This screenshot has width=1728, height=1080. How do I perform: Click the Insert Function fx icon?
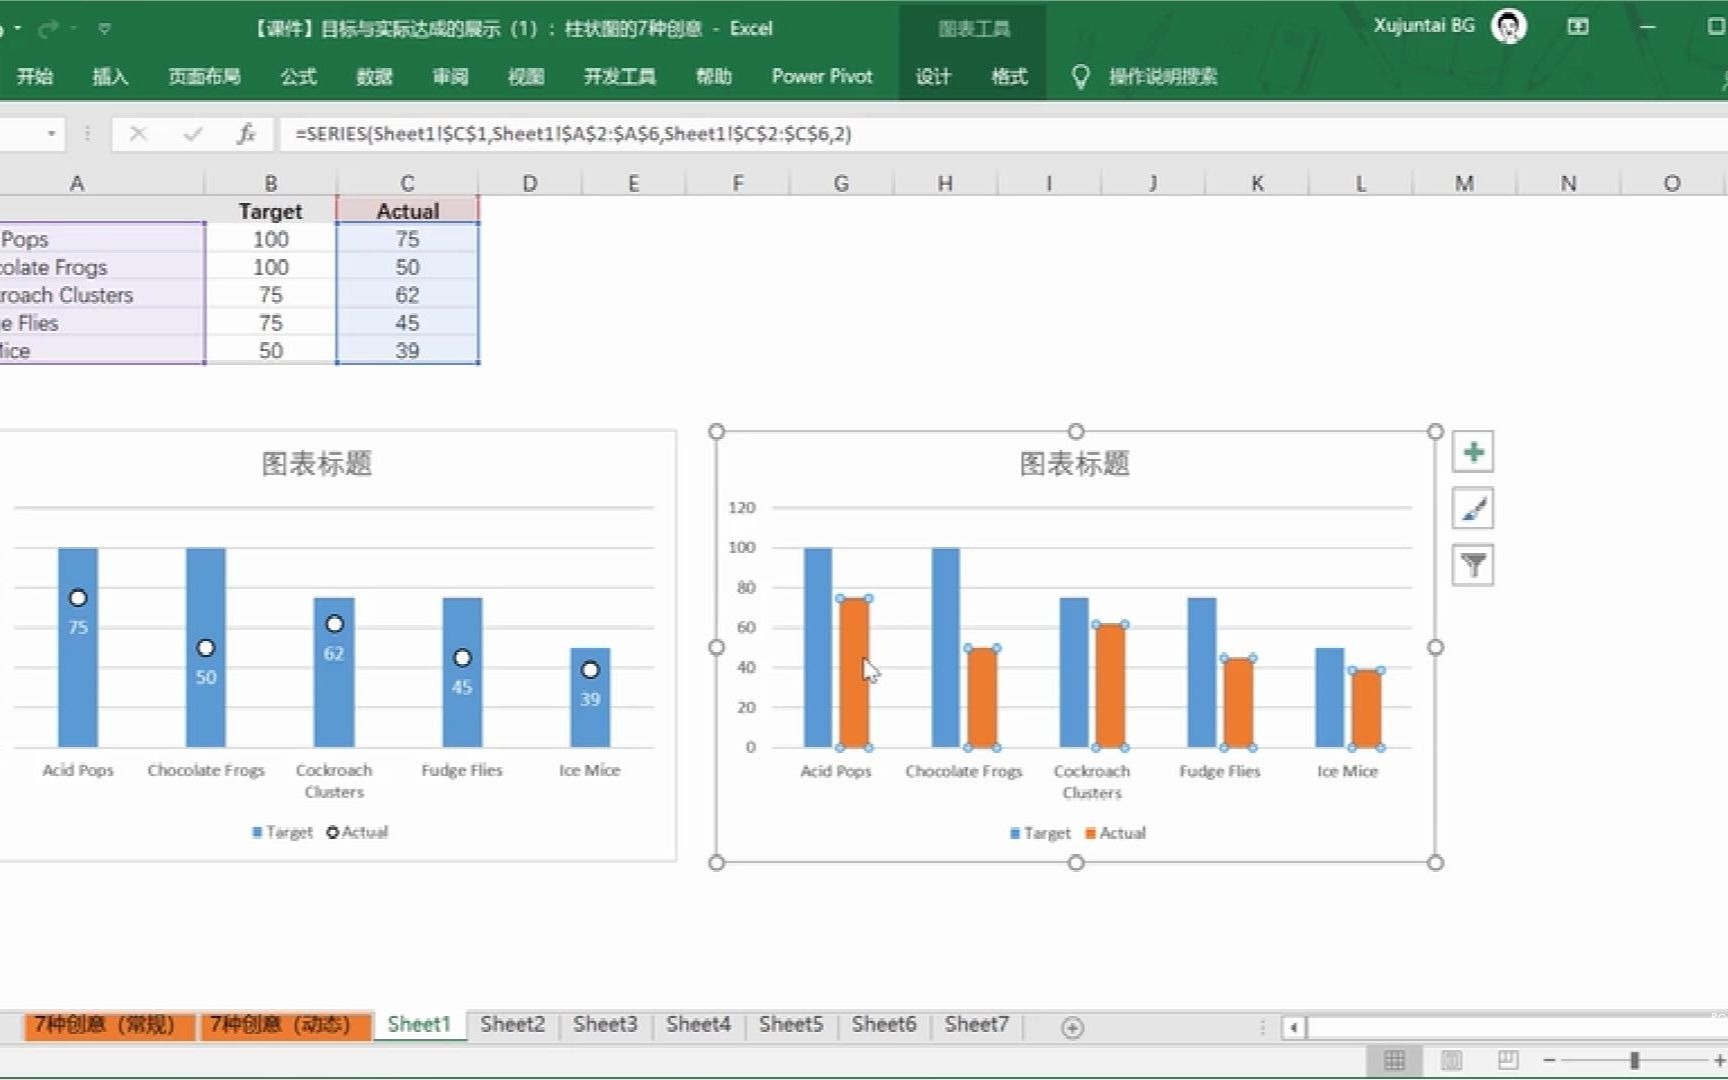(246, 133)
